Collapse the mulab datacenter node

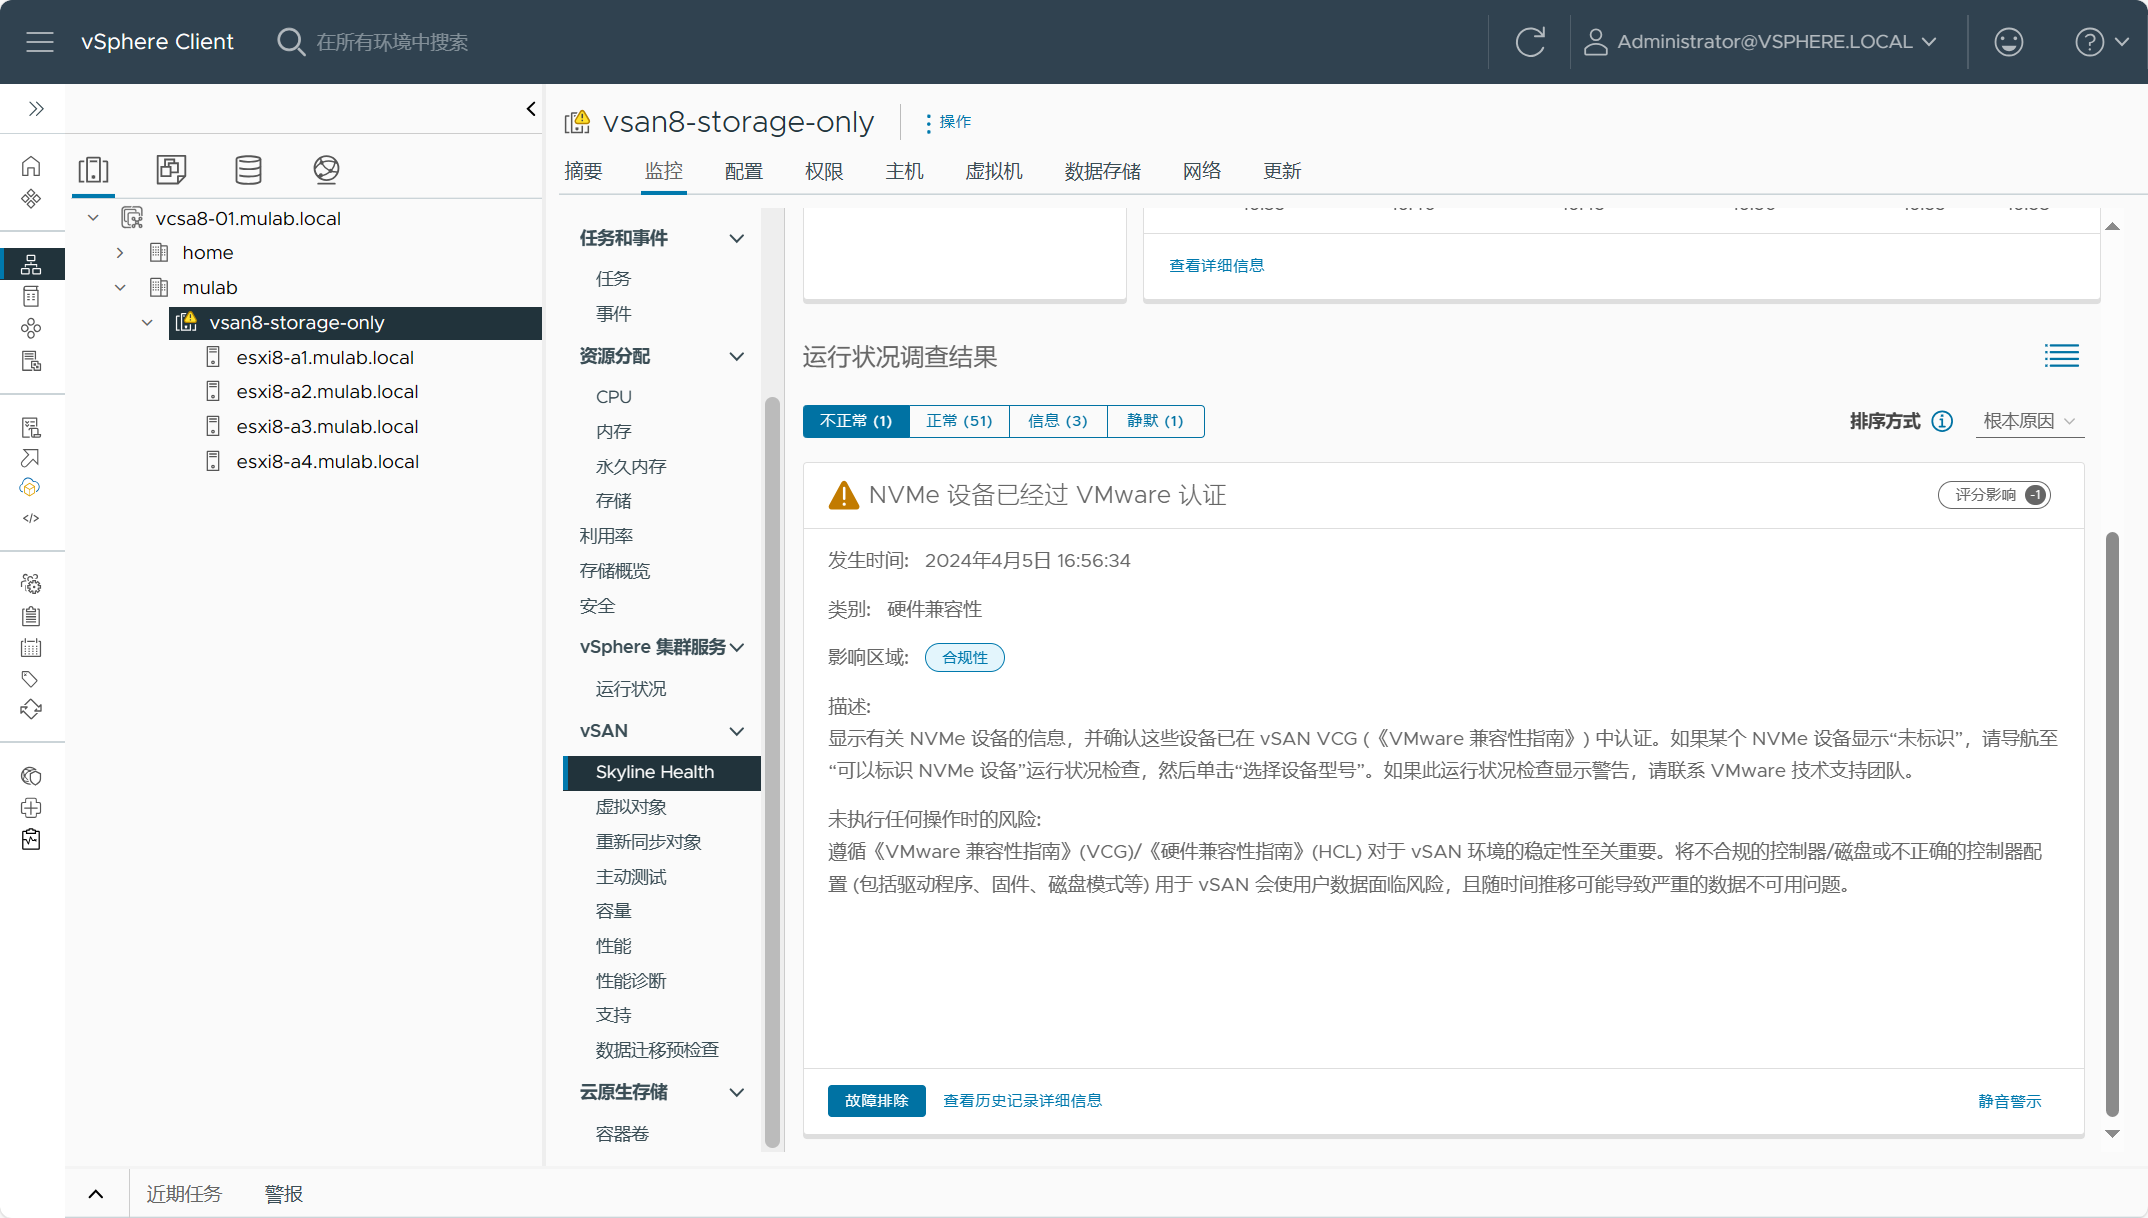[x=120, y=288]
